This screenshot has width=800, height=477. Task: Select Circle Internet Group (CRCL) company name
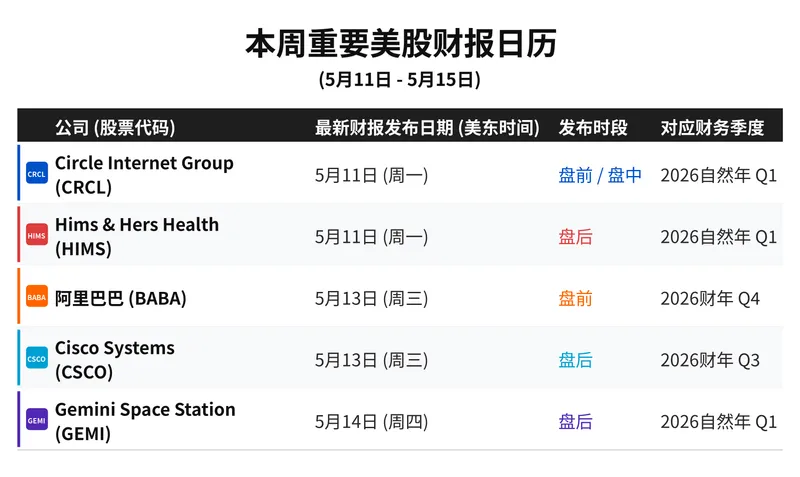point(144,175)
